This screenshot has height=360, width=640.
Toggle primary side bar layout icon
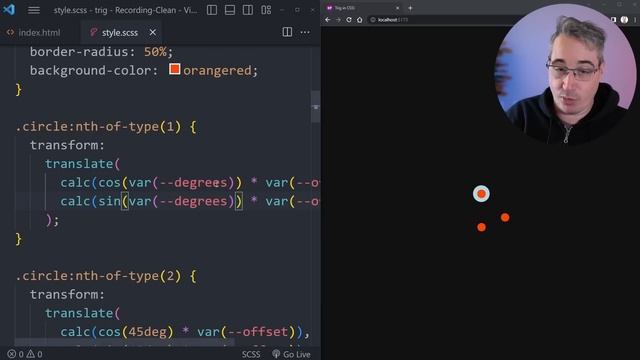[212, 10]
